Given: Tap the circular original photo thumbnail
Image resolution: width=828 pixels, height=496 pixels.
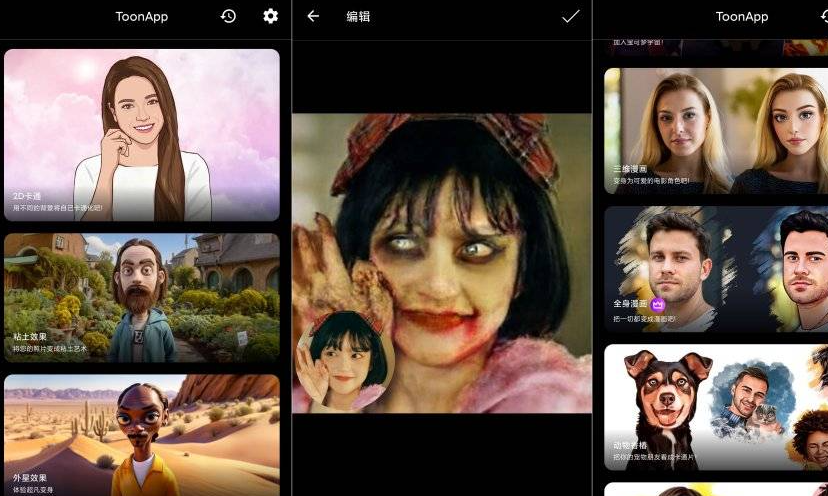Looking at the screenshot, I should pos(345,361).
